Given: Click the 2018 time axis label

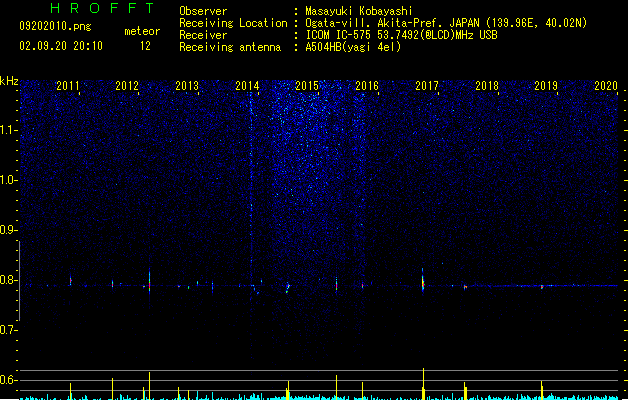Looking at the screenshot, I should pos(487,86).
